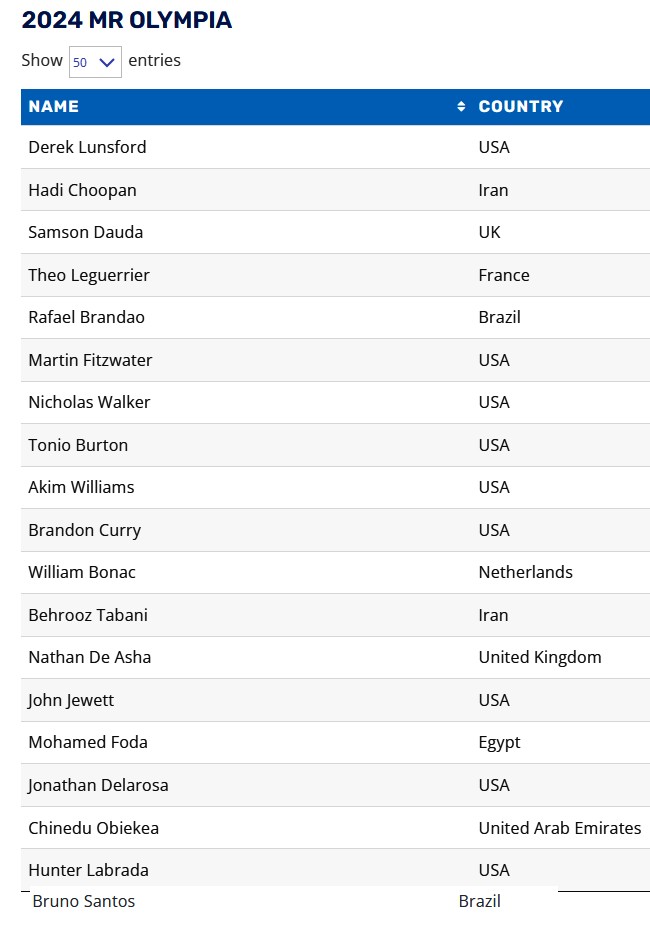Image resolution: width=650 pixels, height=932 pixels.
Task: Click the 2024 MR OLYMPIA heading
Action: point(127,20)
